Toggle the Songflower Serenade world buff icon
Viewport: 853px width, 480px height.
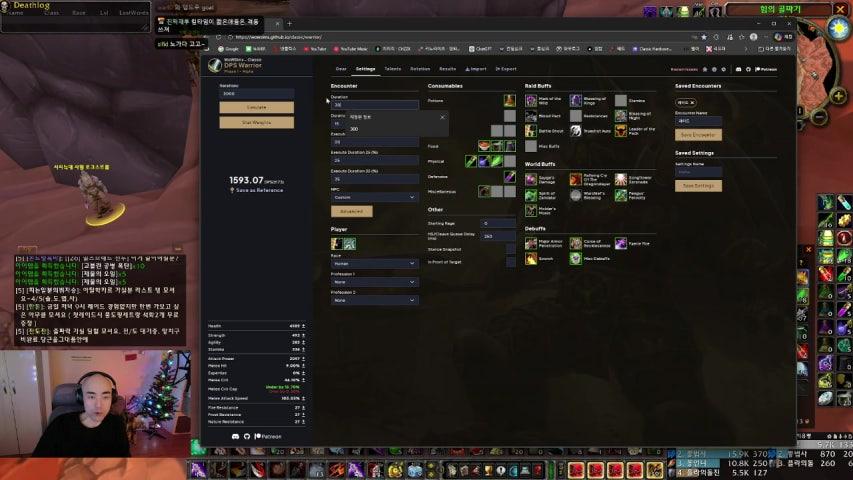(x=621, y=179)
